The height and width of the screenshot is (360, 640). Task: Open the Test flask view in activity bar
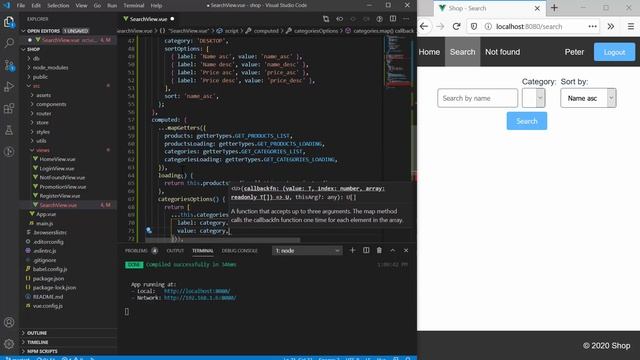tap(9, 130)
